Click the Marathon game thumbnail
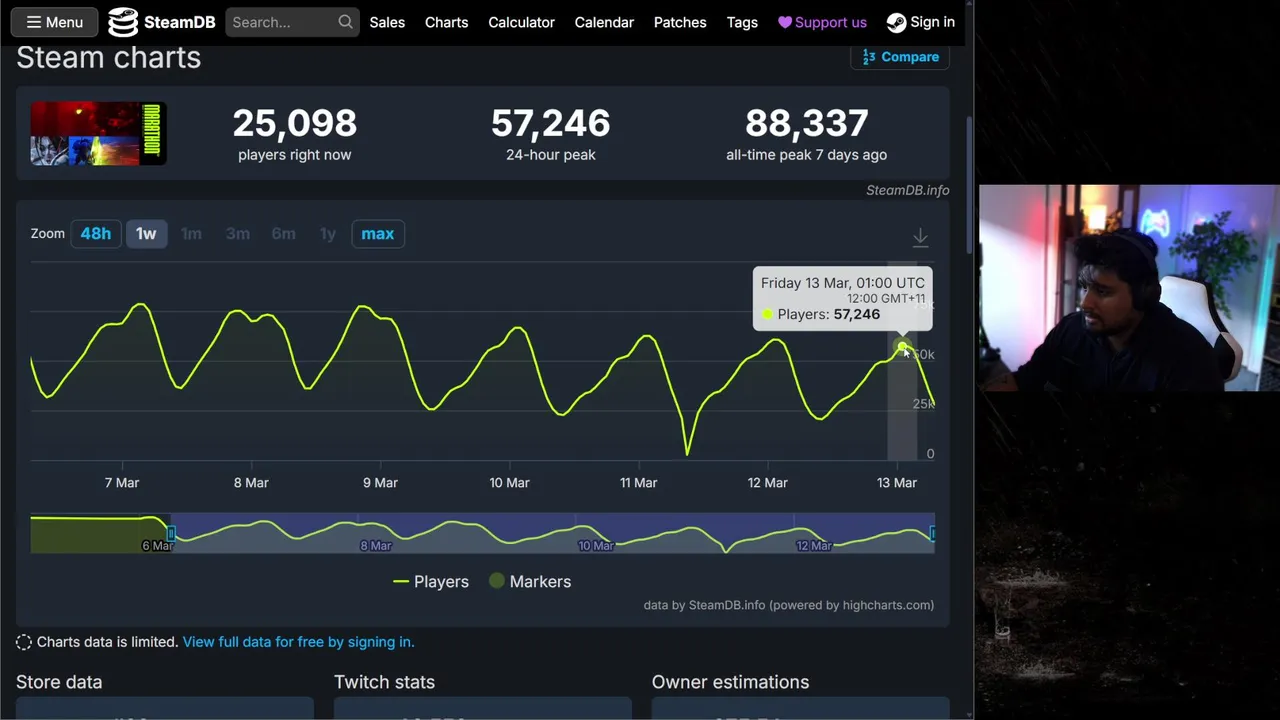The height and width of the screenshot is (720, 1280). pyautogui.click(x=98, y=133)
